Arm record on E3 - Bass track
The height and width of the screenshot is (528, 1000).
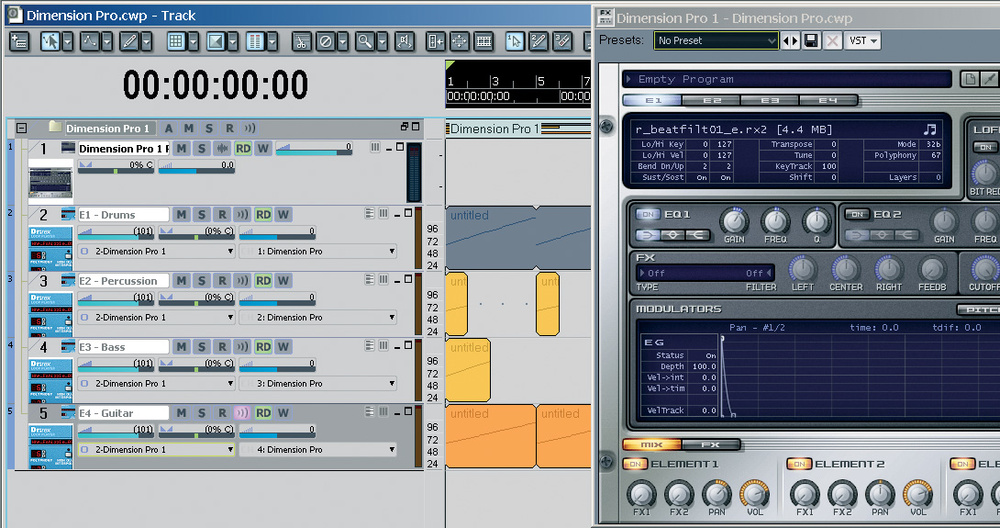(222, 347)
